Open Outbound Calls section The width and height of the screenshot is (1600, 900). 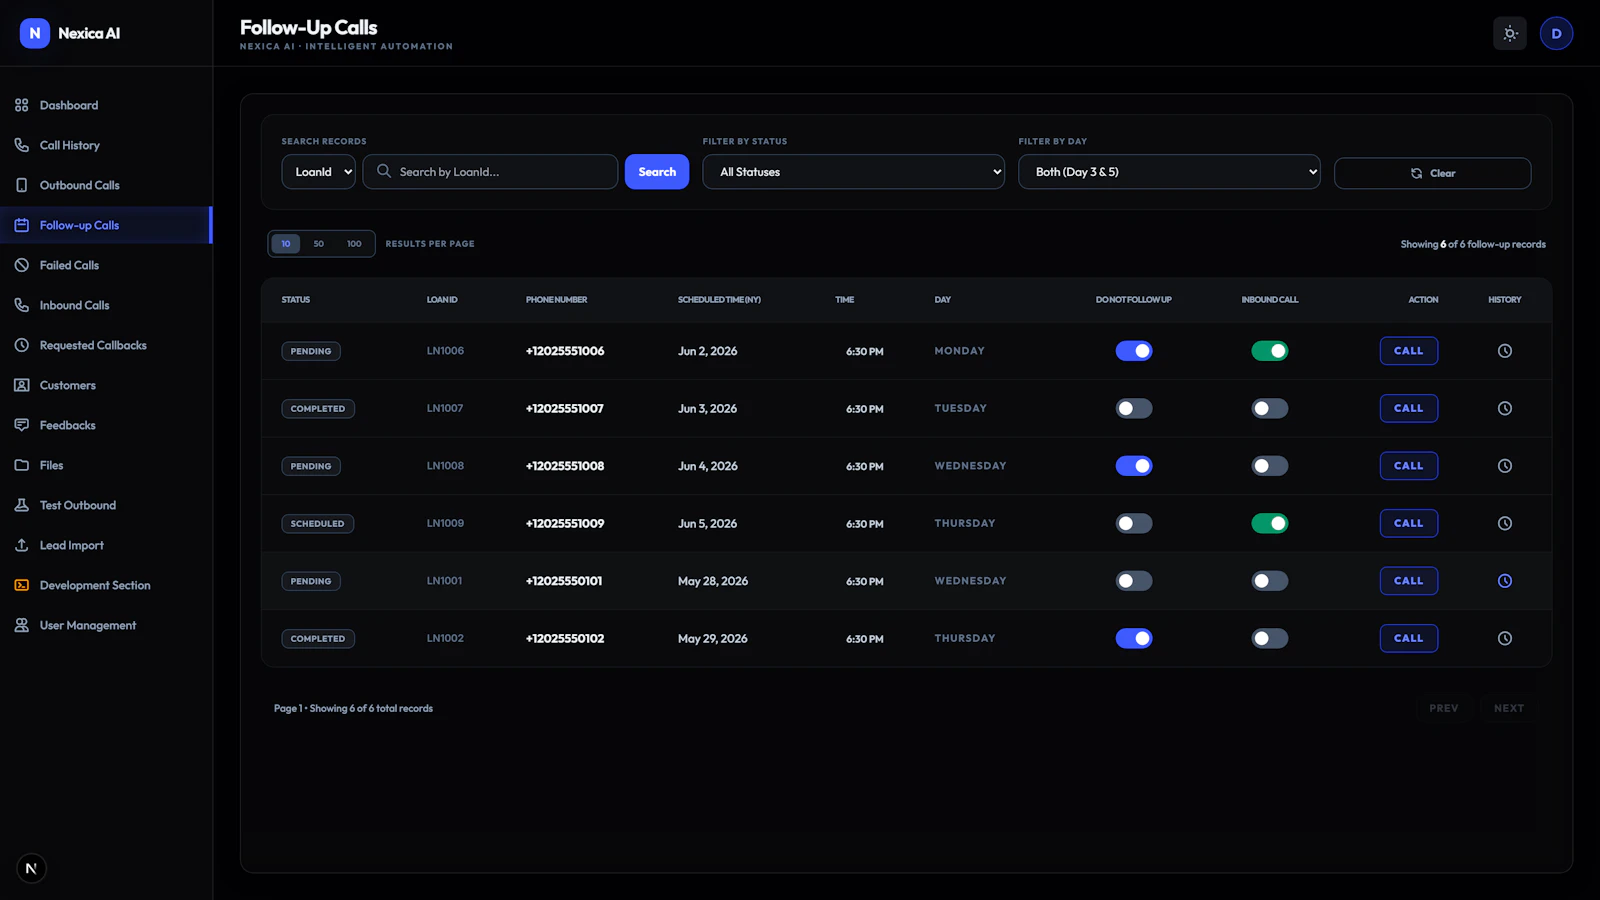(106, 185)
